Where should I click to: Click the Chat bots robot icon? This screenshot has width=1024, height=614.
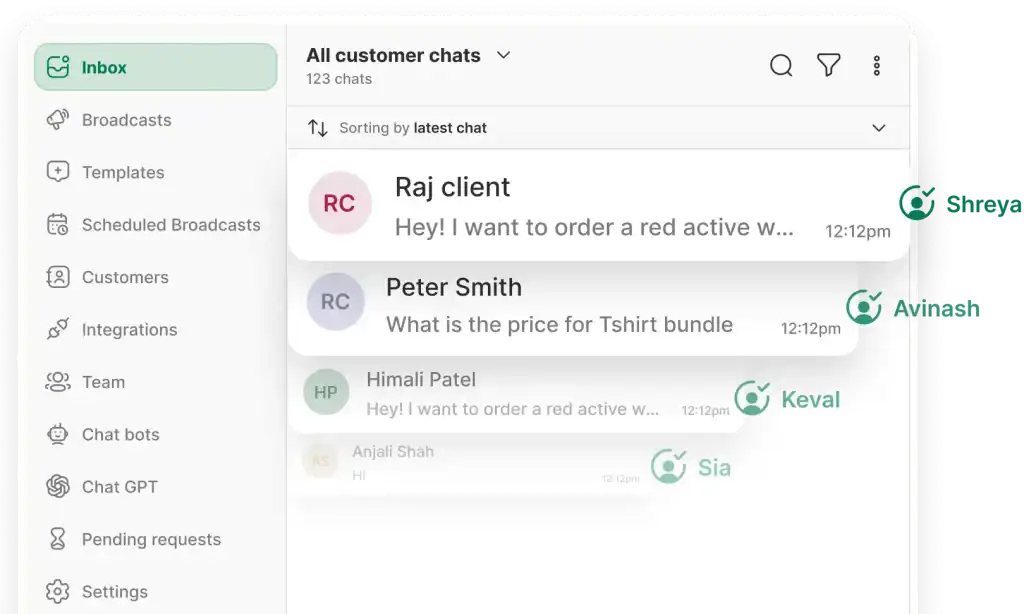pos(57,434)
